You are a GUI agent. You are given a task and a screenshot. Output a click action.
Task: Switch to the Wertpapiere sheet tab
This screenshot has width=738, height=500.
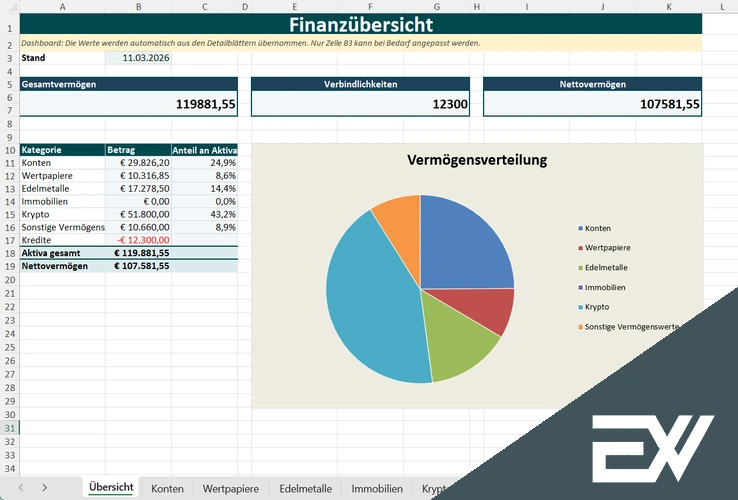(230, 488)
